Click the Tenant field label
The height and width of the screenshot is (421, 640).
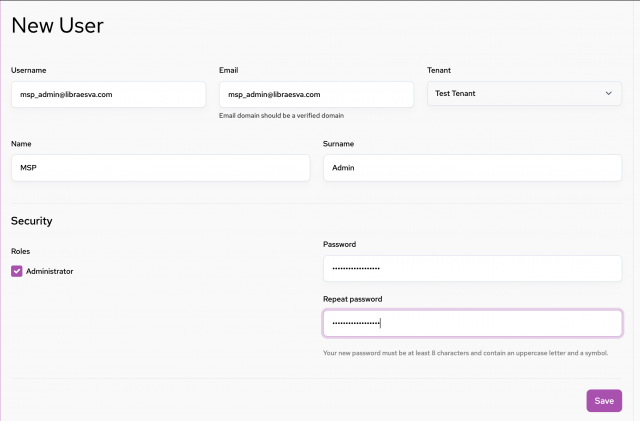click(439, 70)
